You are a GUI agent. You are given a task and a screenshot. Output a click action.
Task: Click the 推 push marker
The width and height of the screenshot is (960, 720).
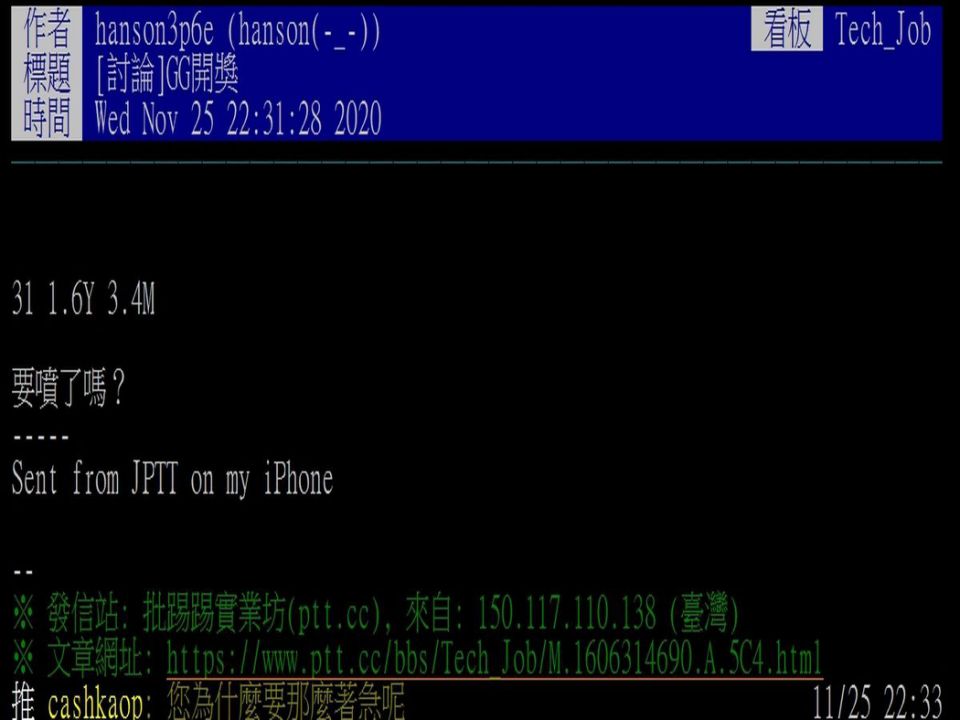click(23, 702)
